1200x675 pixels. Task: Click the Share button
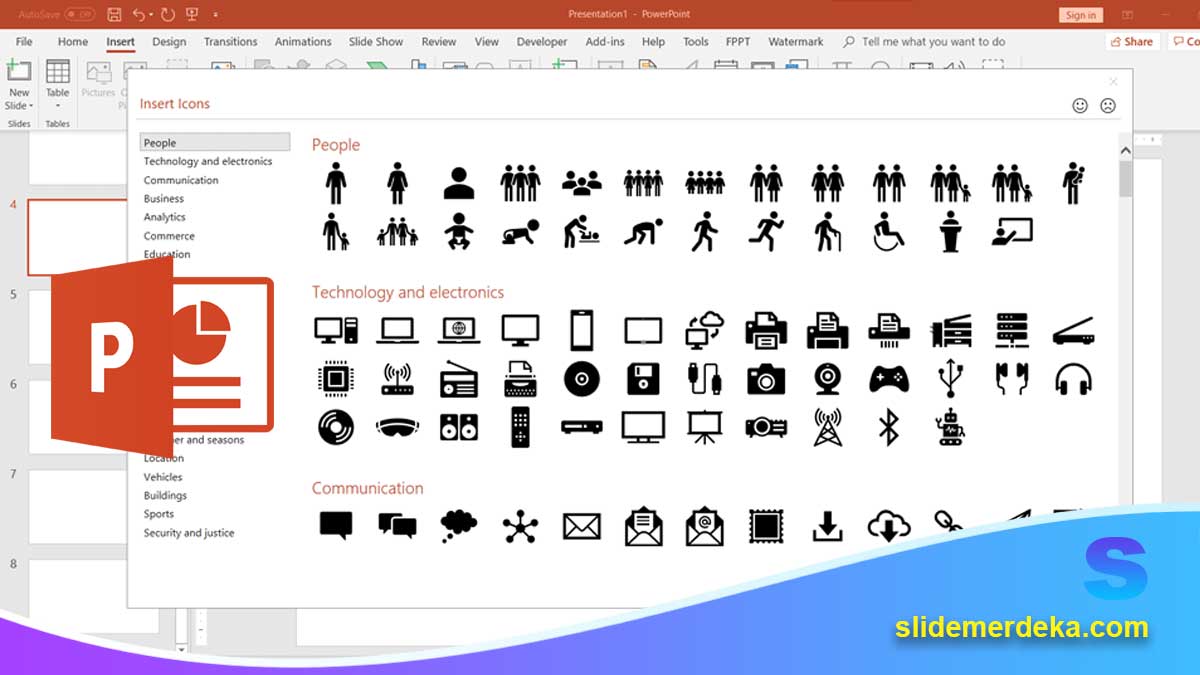pyautogui.click(x=1132, y=42)
